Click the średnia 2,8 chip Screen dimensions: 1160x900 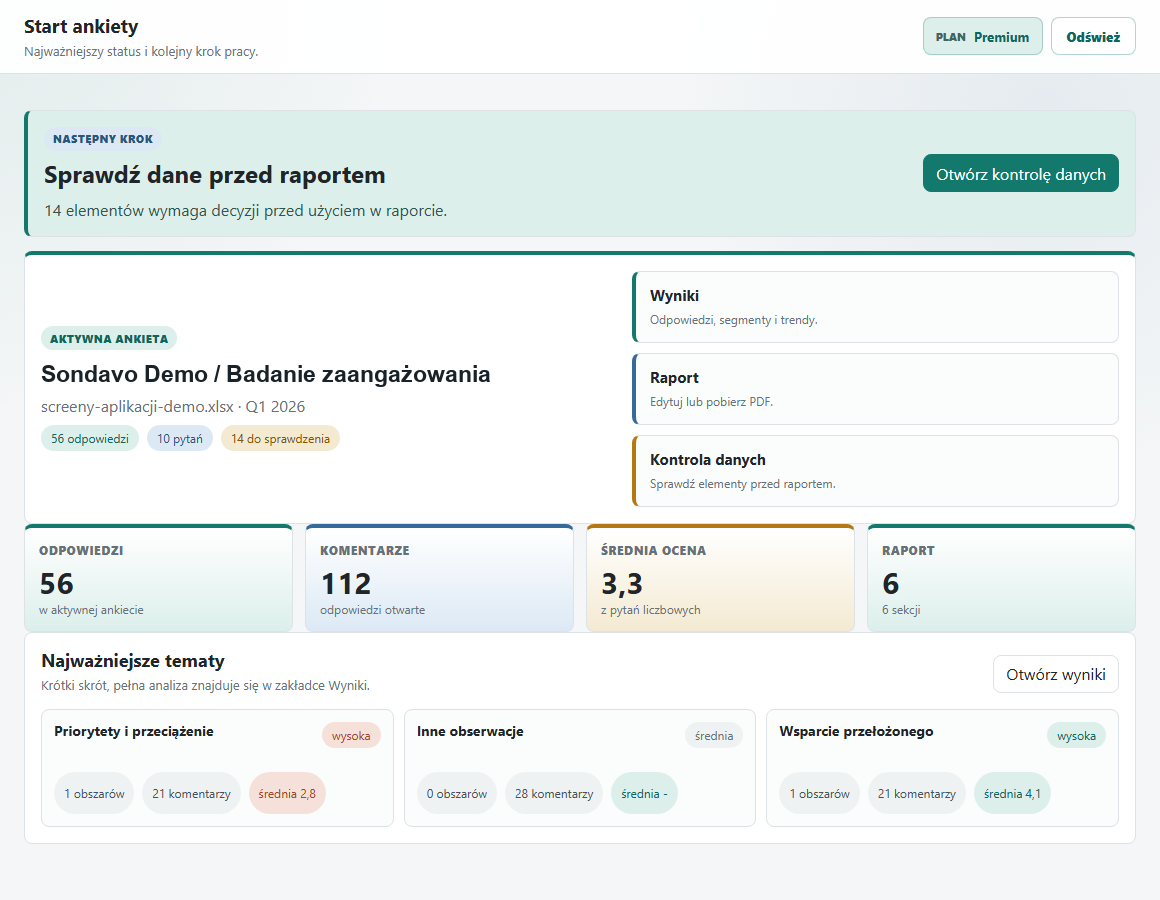[x=287, y=794]
